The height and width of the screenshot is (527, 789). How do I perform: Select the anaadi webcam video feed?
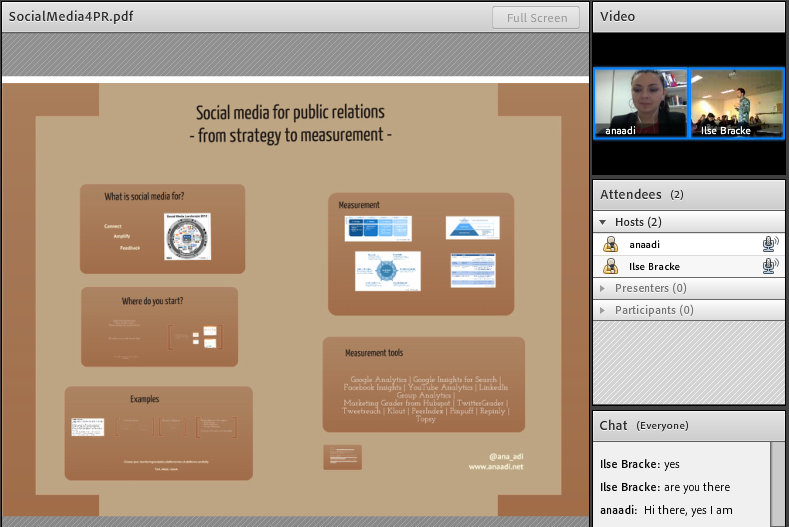coord(640,103)
